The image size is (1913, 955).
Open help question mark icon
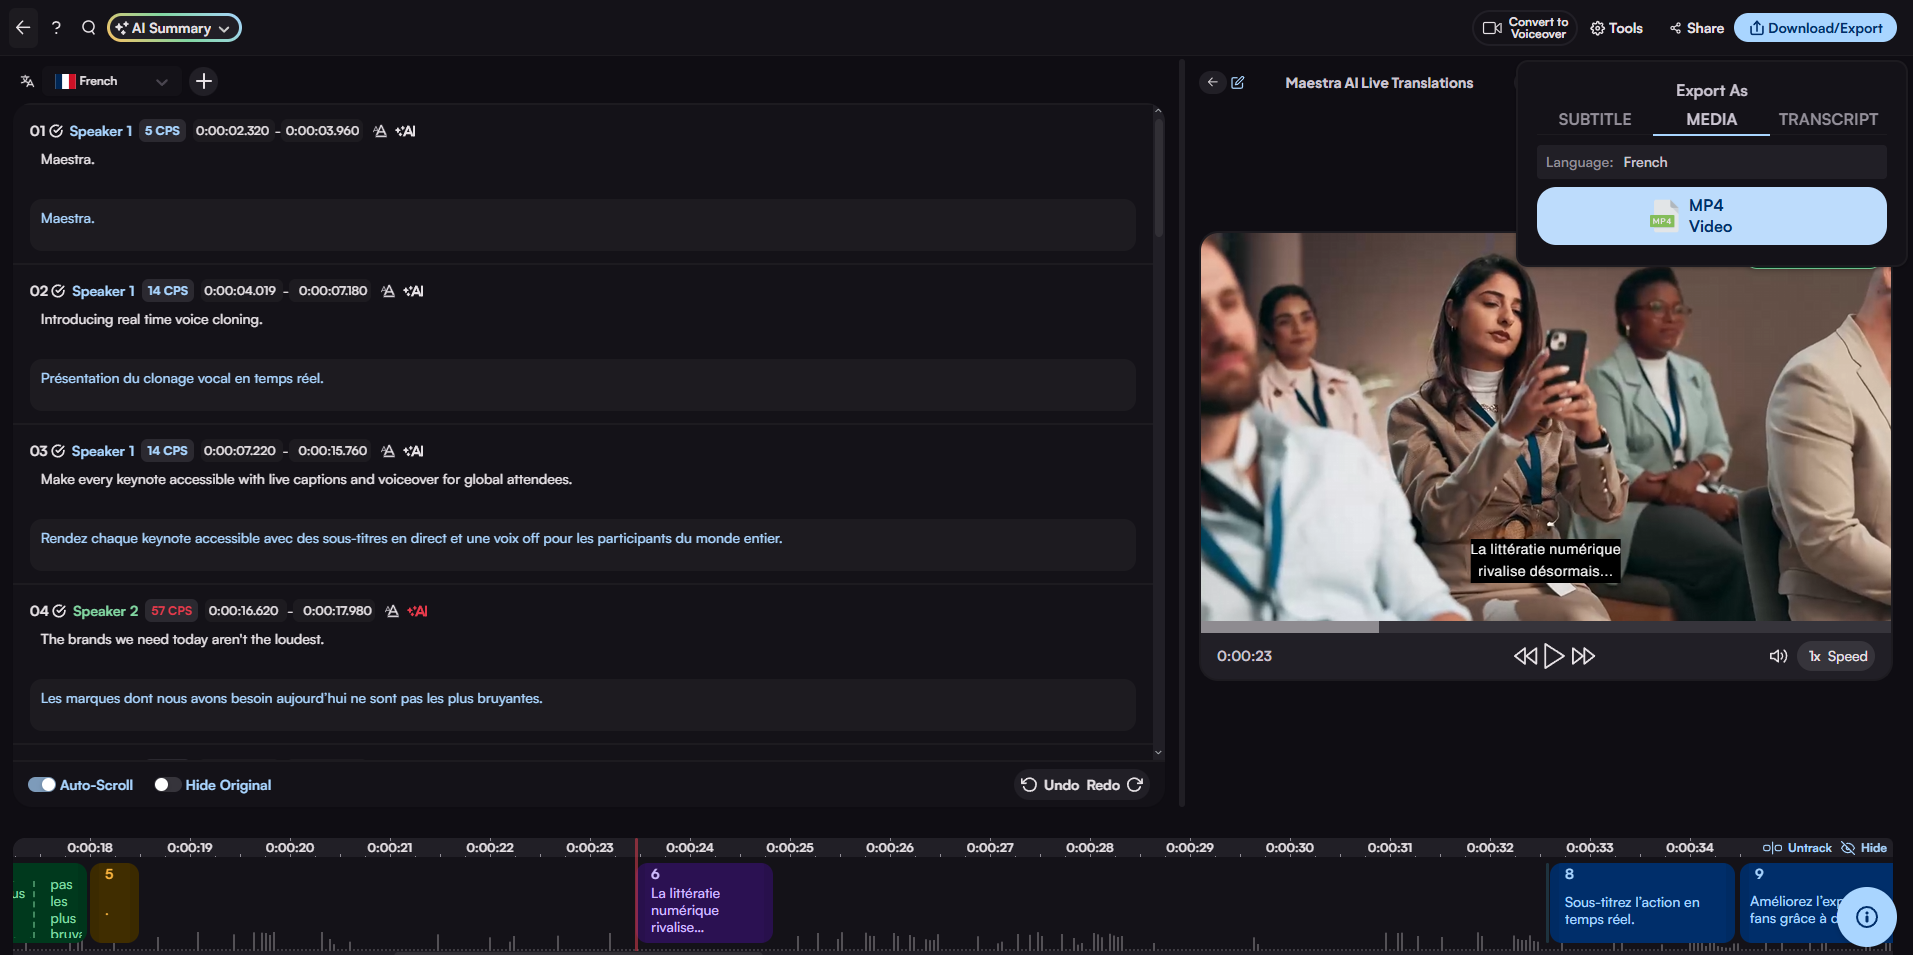[x=56, y=28]
